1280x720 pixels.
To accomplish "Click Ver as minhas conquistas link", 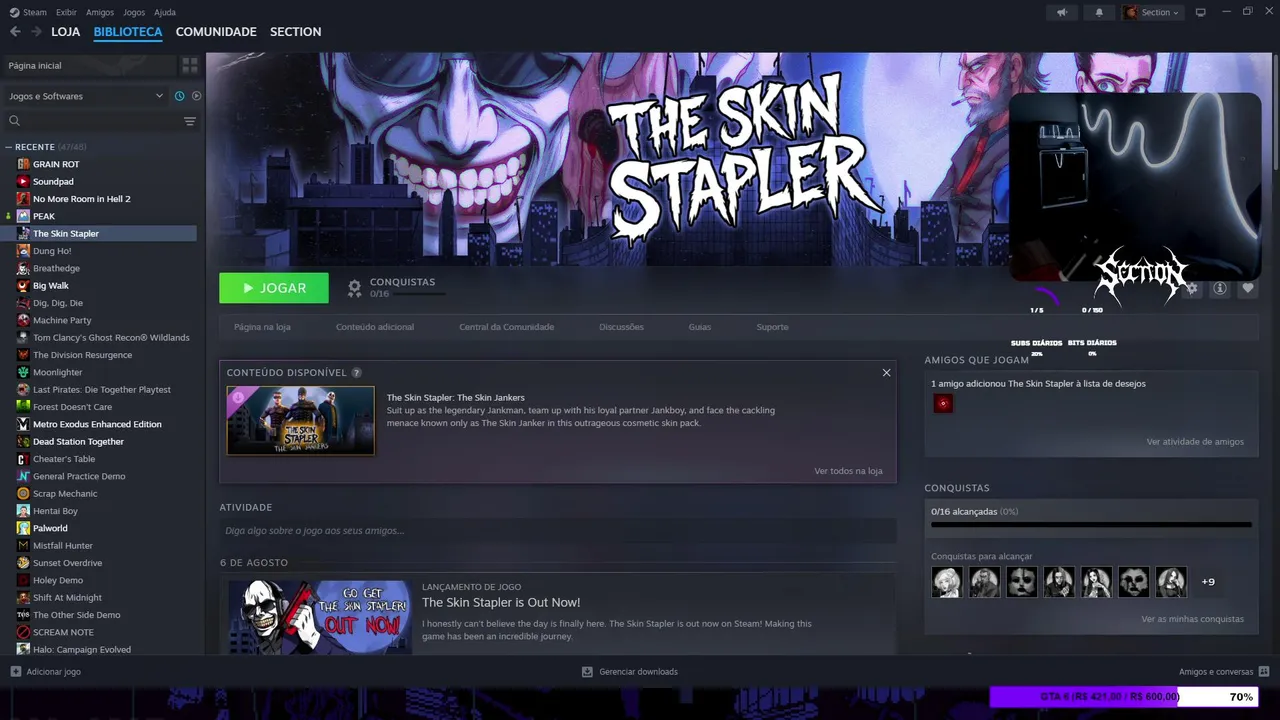I will [1193, 619].
